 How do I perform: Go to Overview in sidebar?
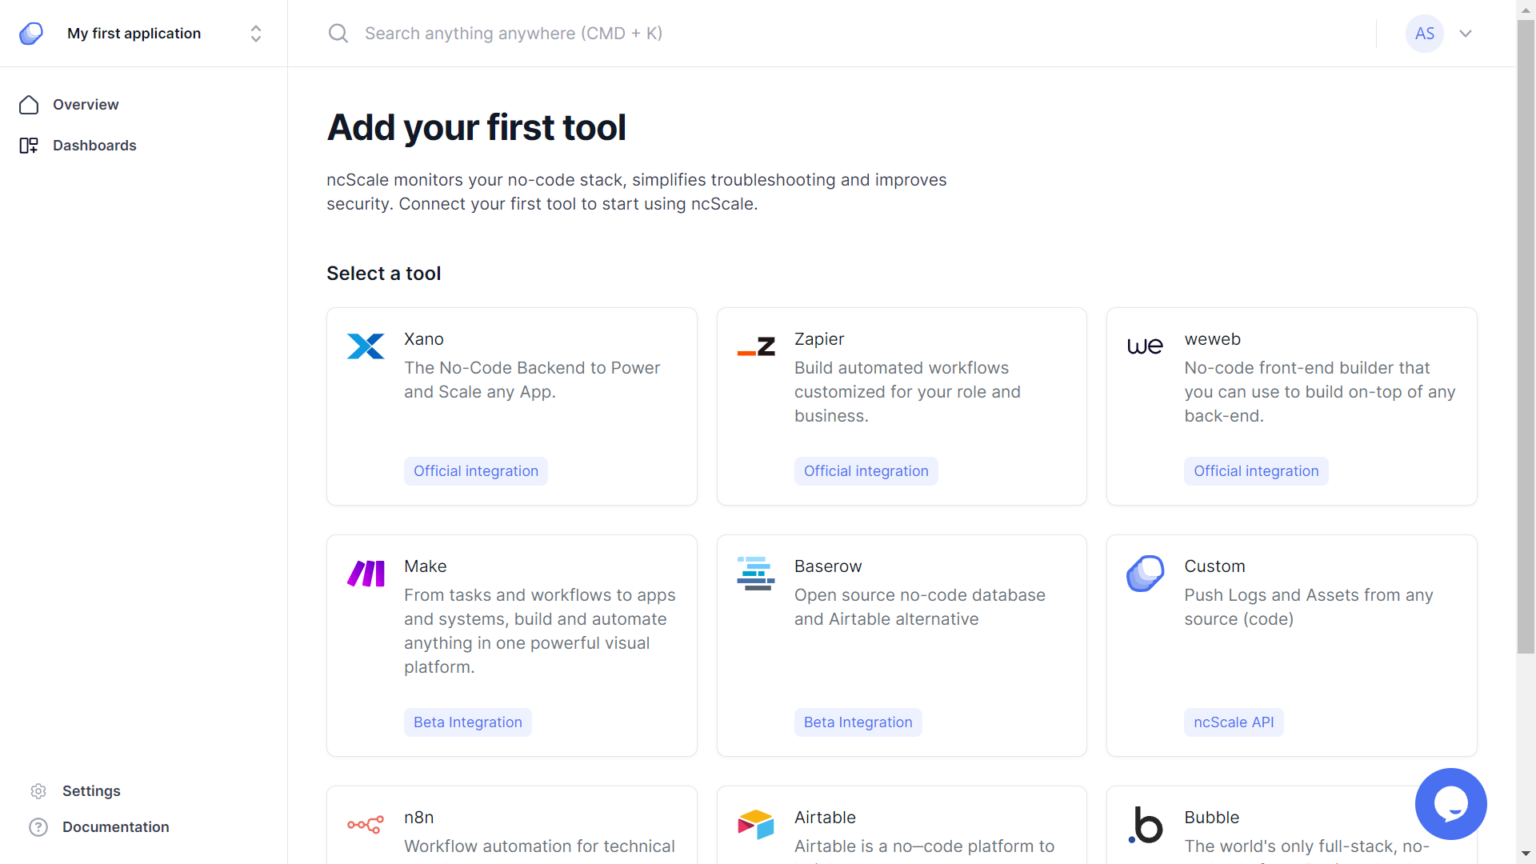(85, 105)
